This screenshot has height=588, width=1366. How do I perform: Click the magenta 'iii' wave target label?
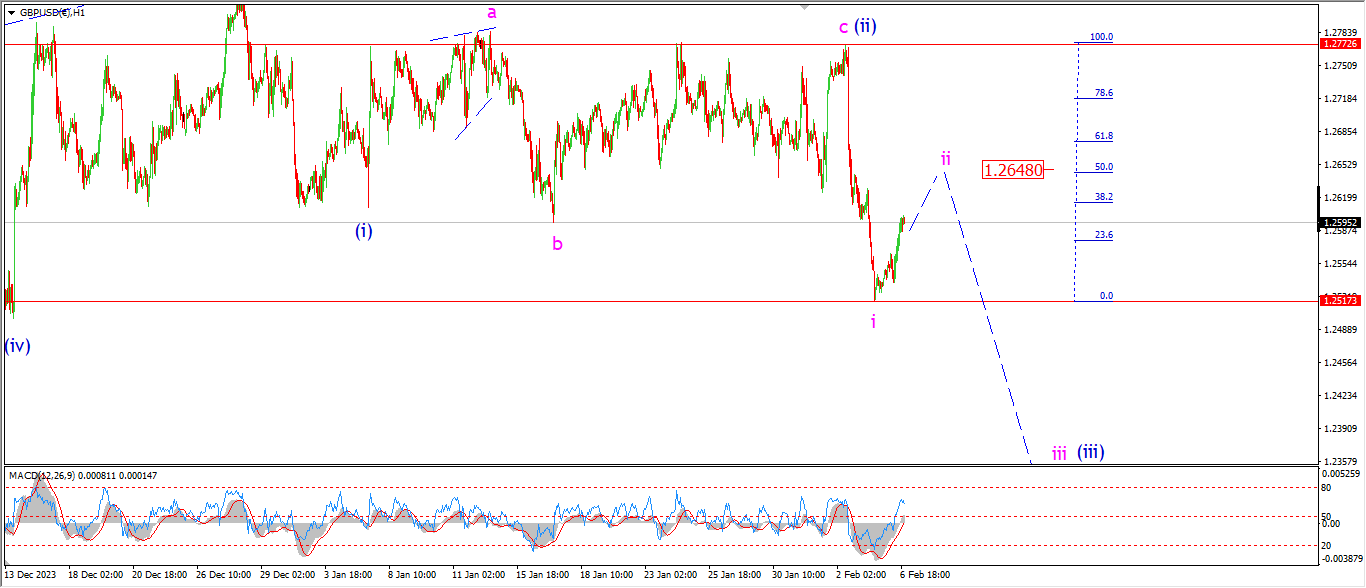(x=1059, y=454)
